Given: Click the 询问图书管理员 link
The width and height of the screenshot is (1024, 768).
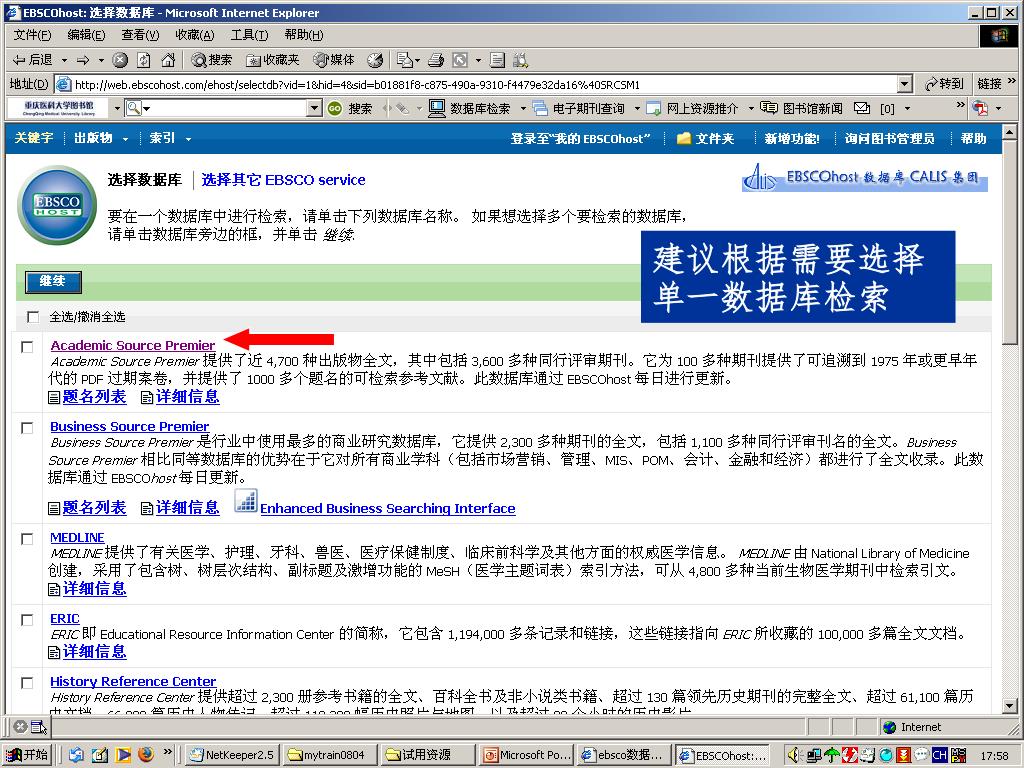Looking at the screenshot, I should click(889, 138).
